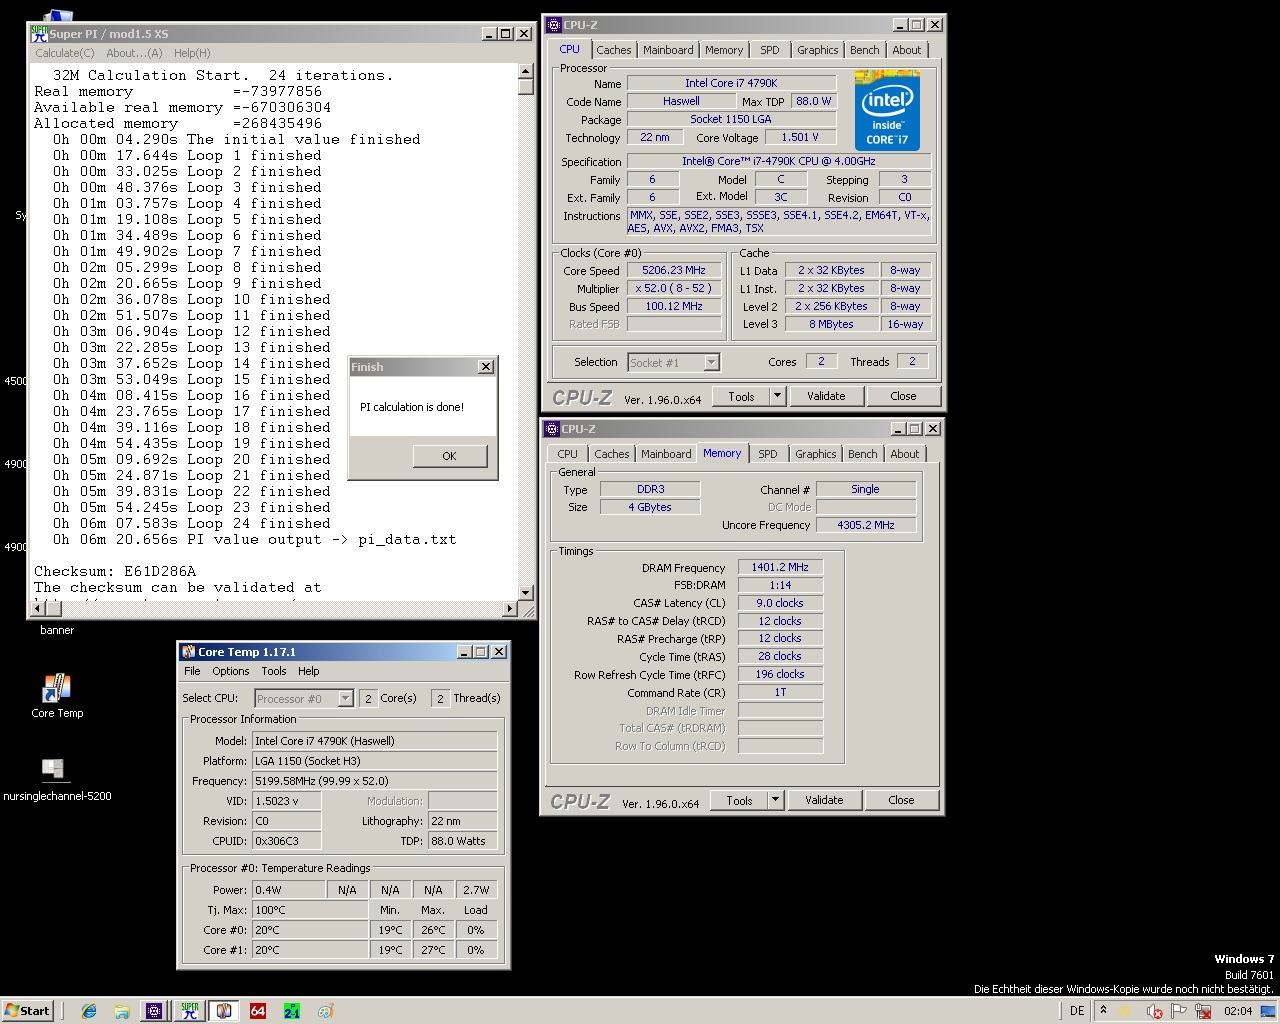Click DE language indicator
Screen dimensions: 1280x1024
pos(1077,1011)
